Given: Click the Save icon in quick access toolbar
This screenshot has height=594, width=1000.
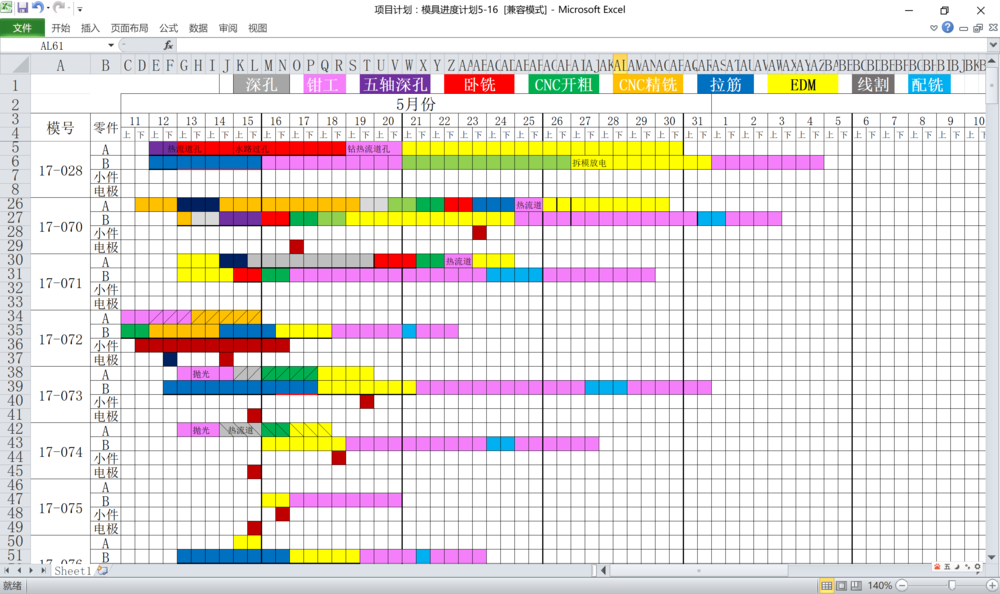Looking at the screenshot, I should tap(22, 8).
